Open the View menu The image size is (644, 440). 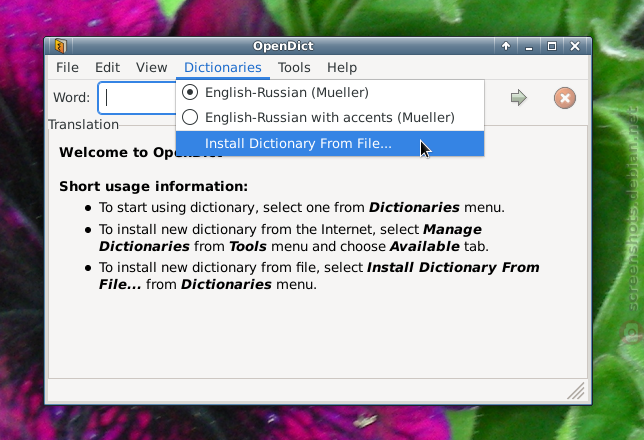click(x=152, y=67)
